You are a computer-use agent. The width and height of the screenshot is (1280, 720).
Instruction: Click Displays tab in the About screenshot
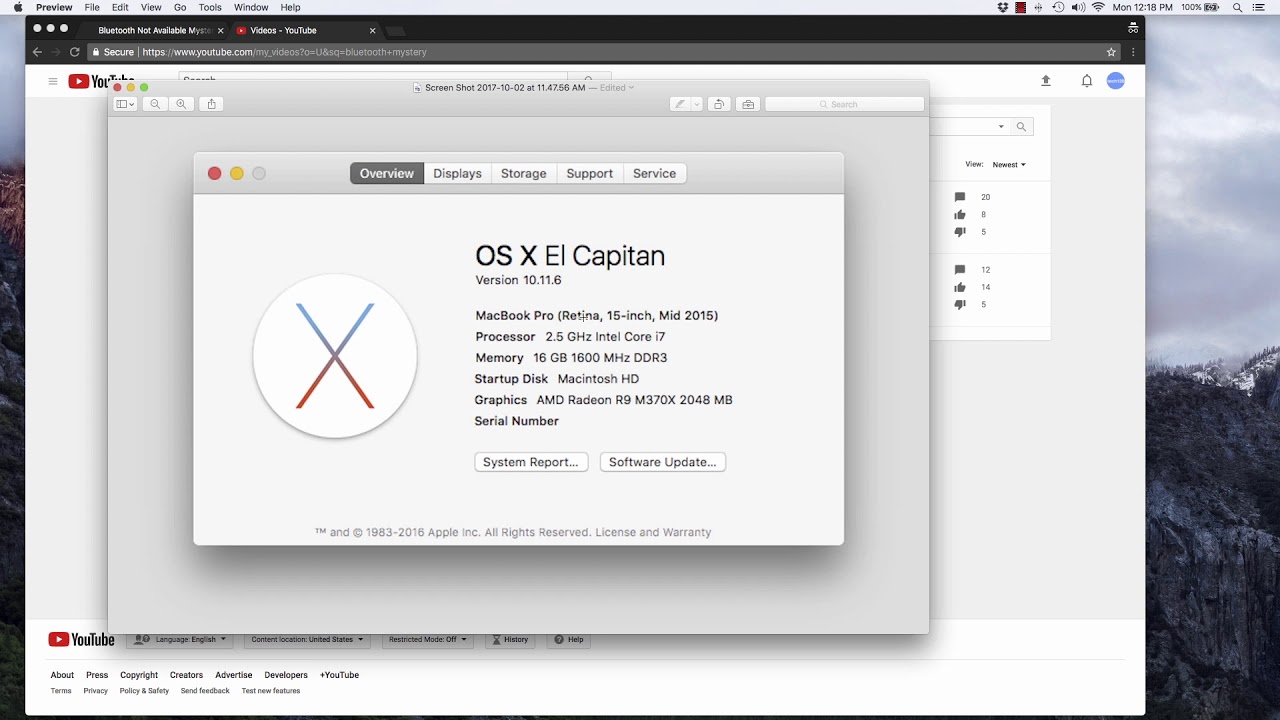[457, 173]
